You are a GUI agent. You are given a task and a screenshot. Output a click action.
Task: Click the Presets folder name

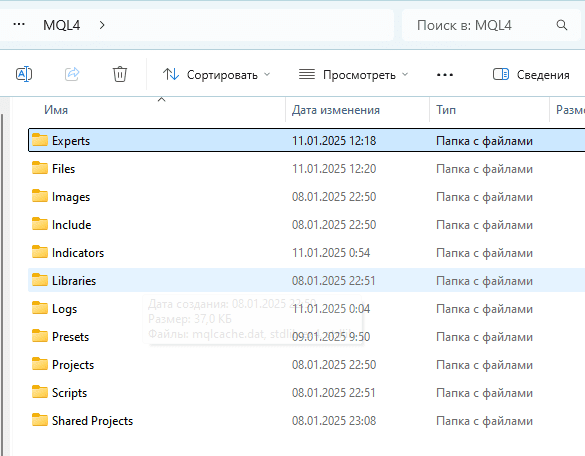(x=71, y=337)
